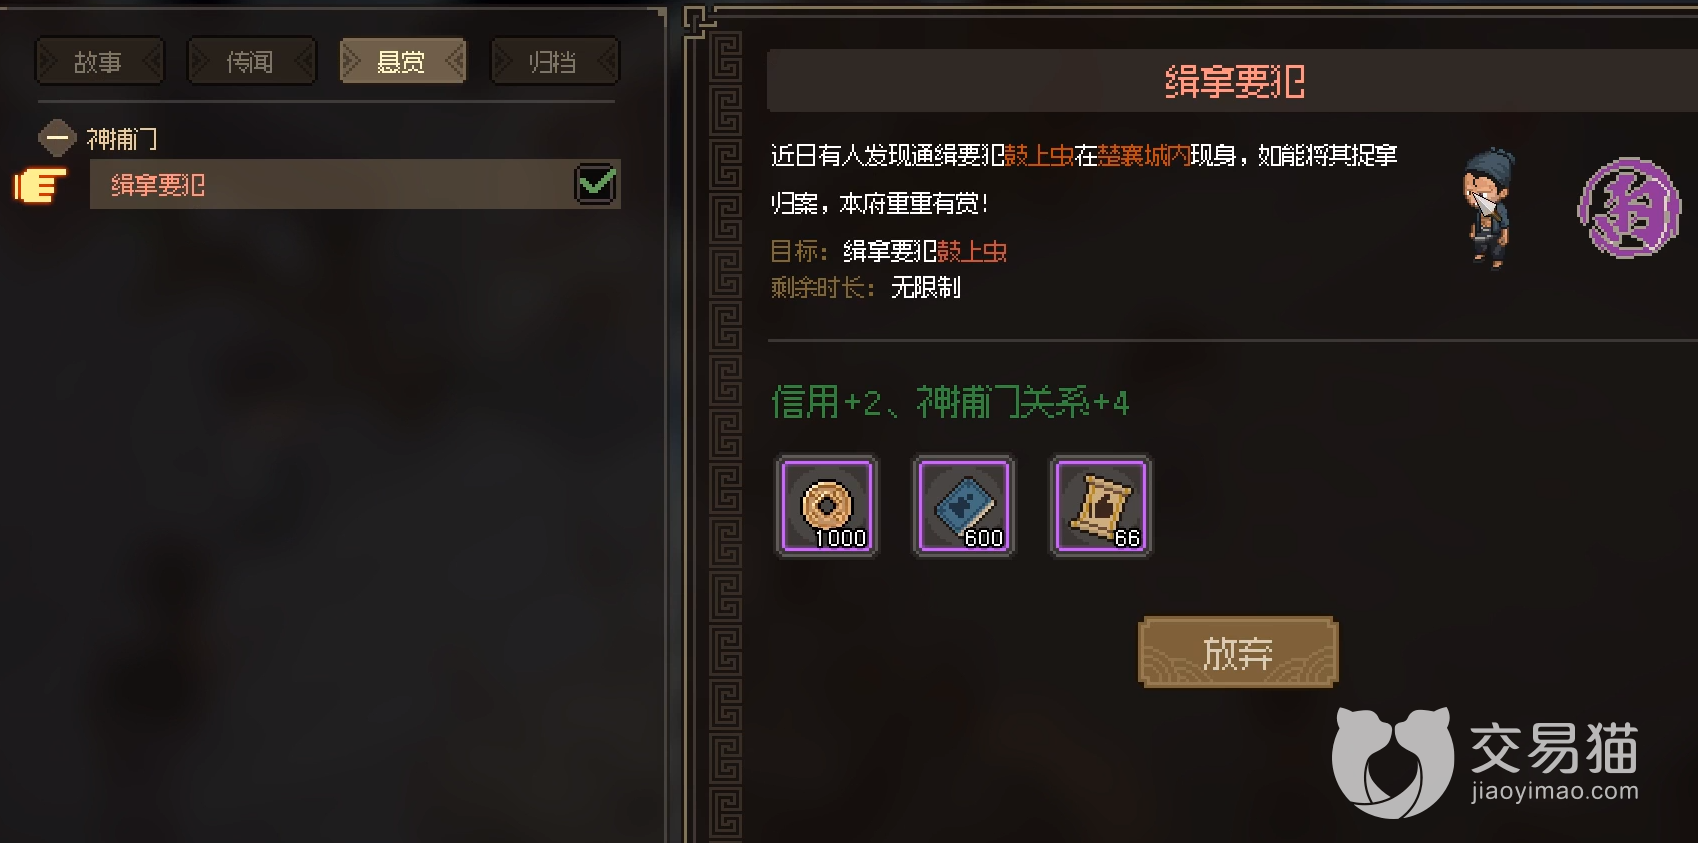1698x843 pixels.
Task: Click the wanted criminal character portrait
Action: click(x=1488, y=208)
